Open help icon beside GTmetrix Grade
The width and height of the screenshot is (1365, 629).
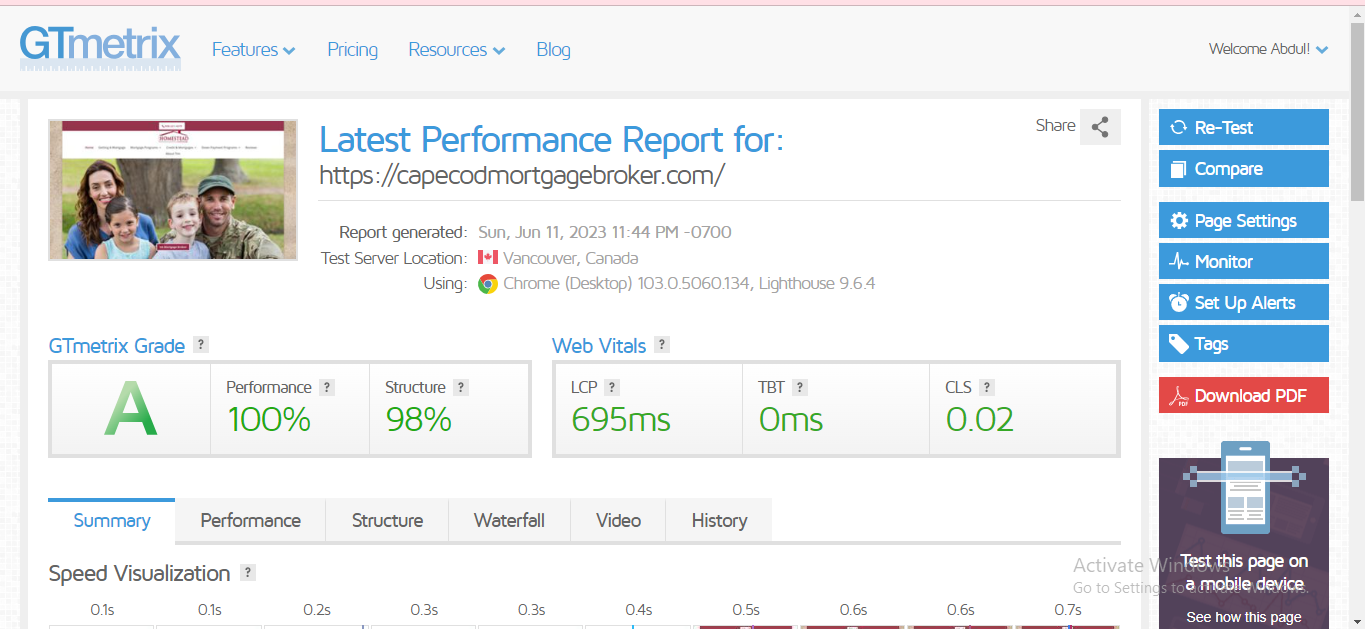tap(201, 345)
